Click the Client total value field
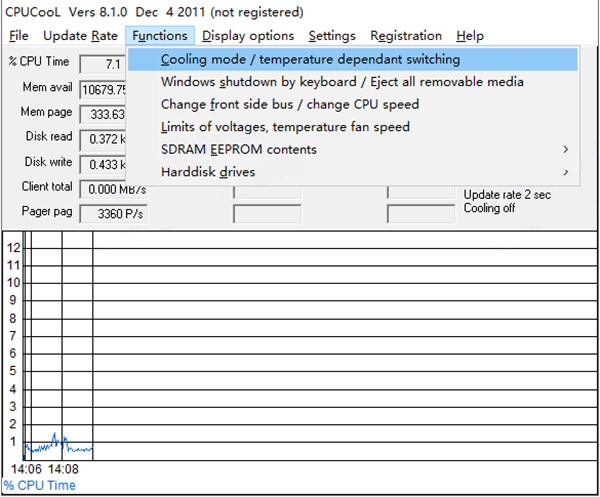This screenshot has width=600, height=497. tap(114, 189)
